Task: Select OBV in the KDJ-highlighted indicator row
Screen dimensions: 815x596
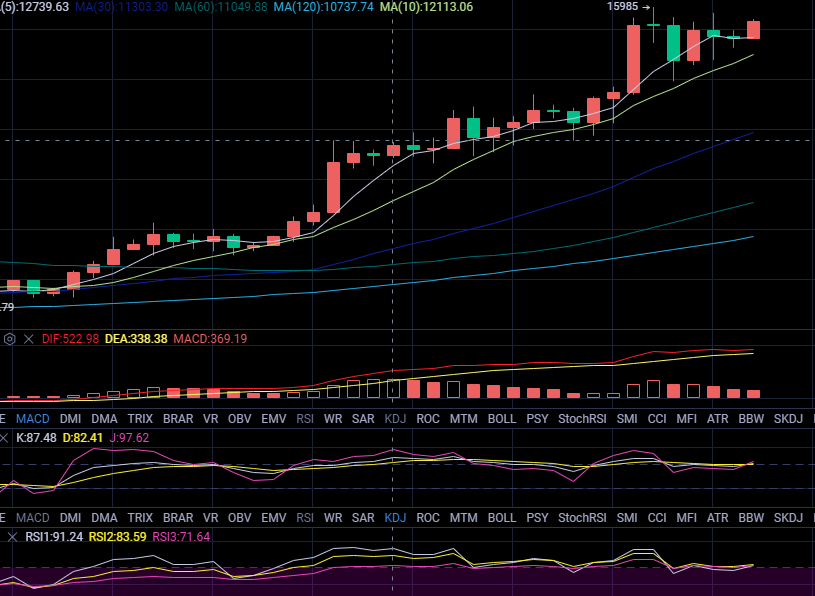Action: [x=240, y=518]
